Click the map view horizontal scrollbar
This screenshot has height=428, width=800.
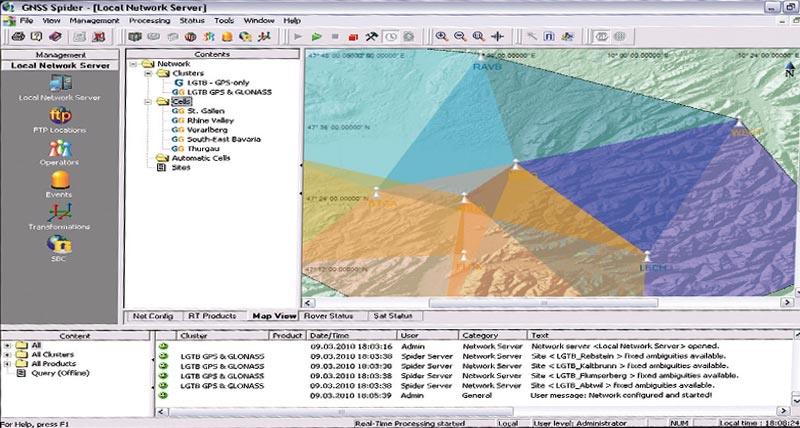(x=545, y=303)
